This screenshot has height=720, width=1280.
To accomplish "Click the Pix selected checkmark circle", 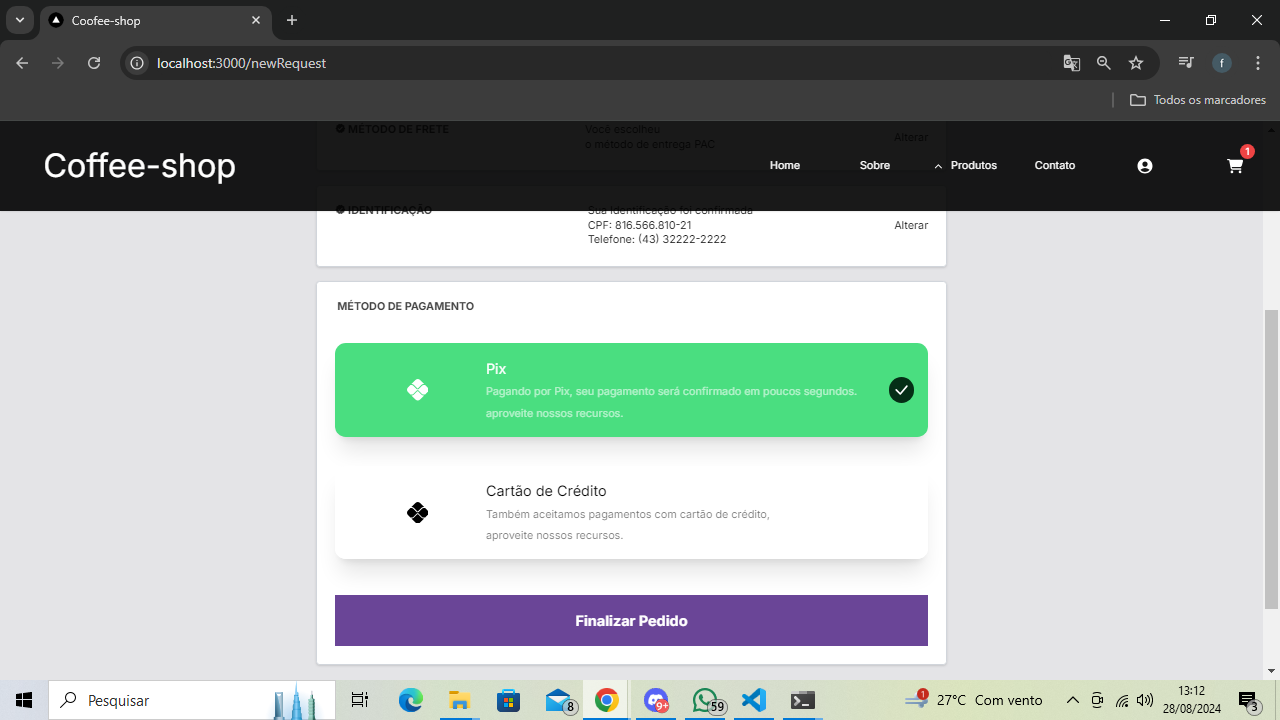I will 901,390.
